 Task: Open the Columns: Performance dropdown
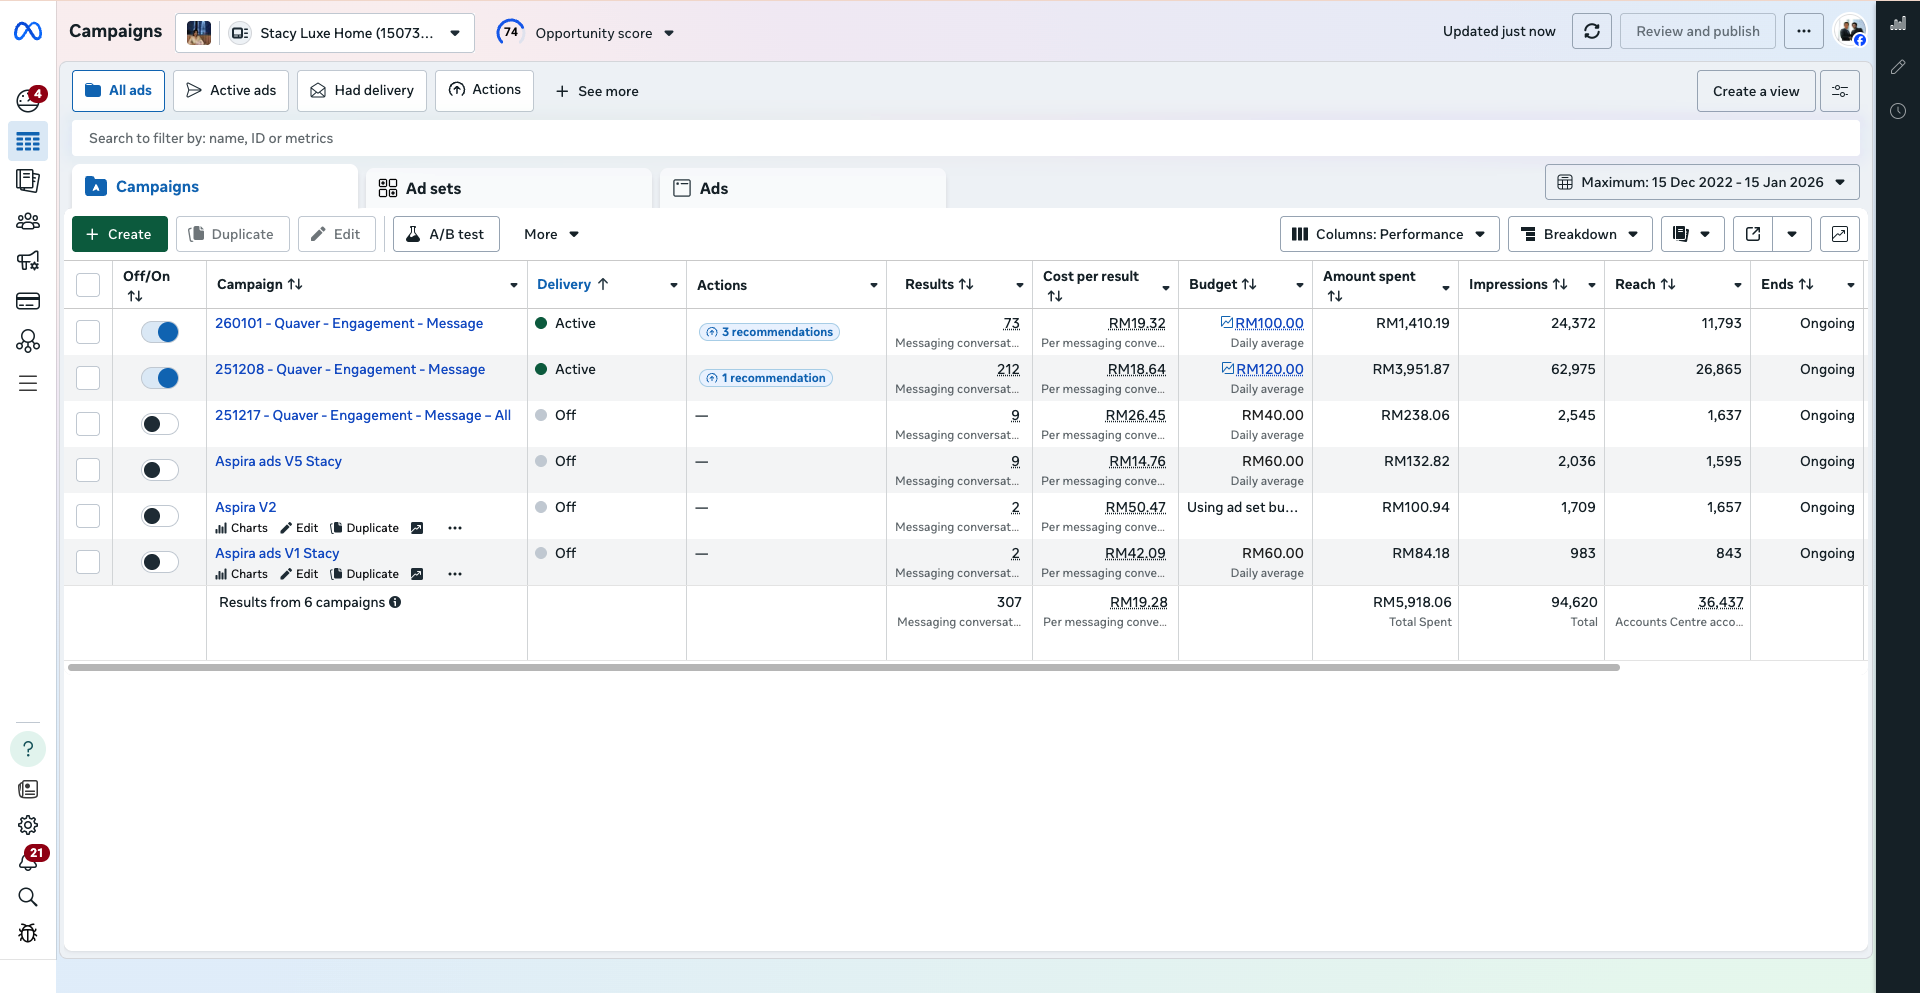pyautogui.click(x=1389, y=234)
